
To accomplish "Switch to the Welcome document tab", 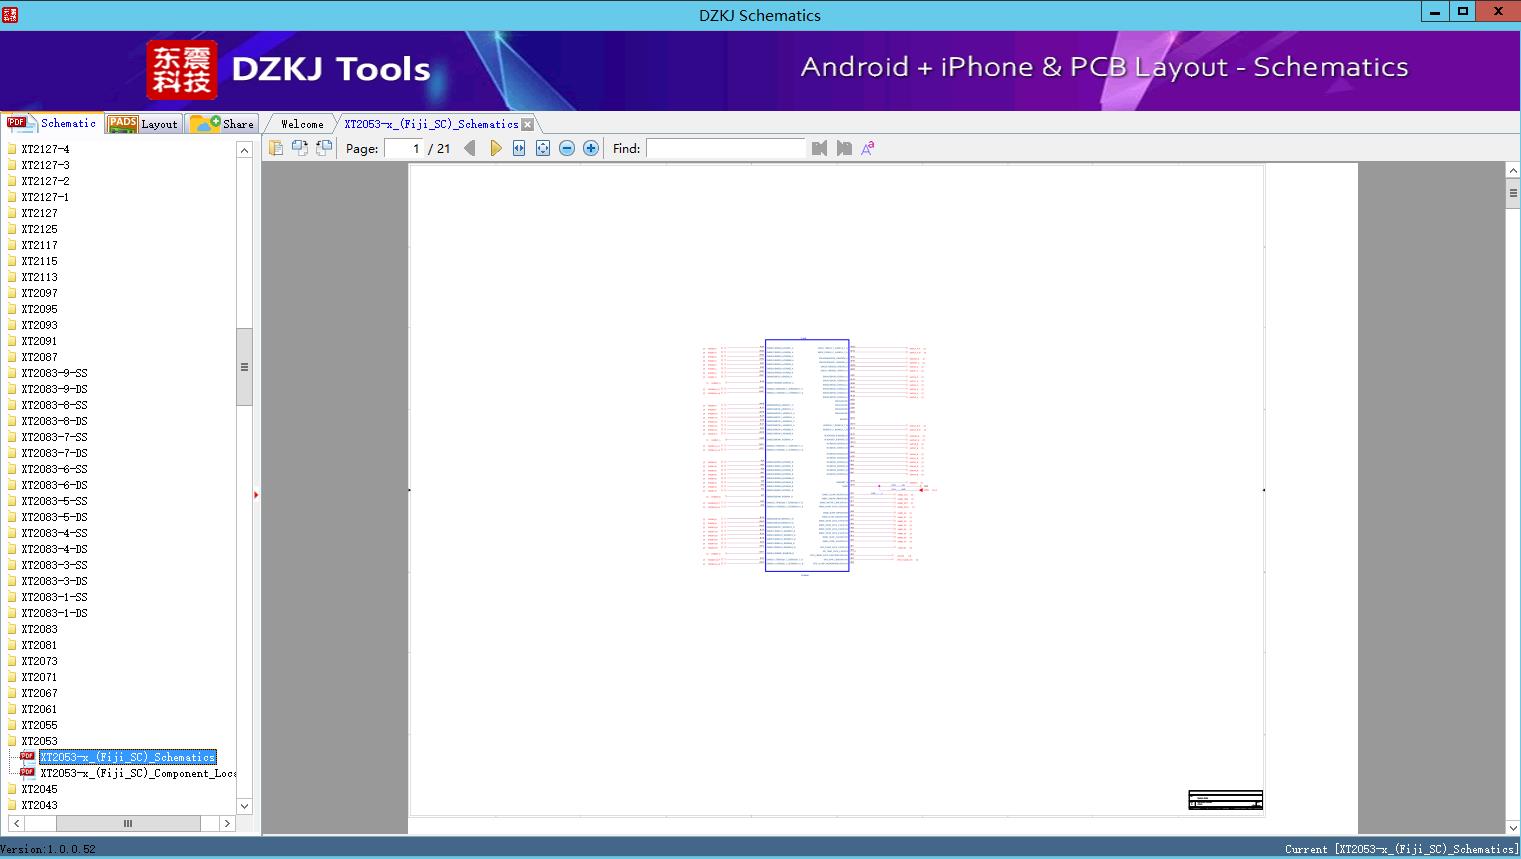I will (302, 124).
